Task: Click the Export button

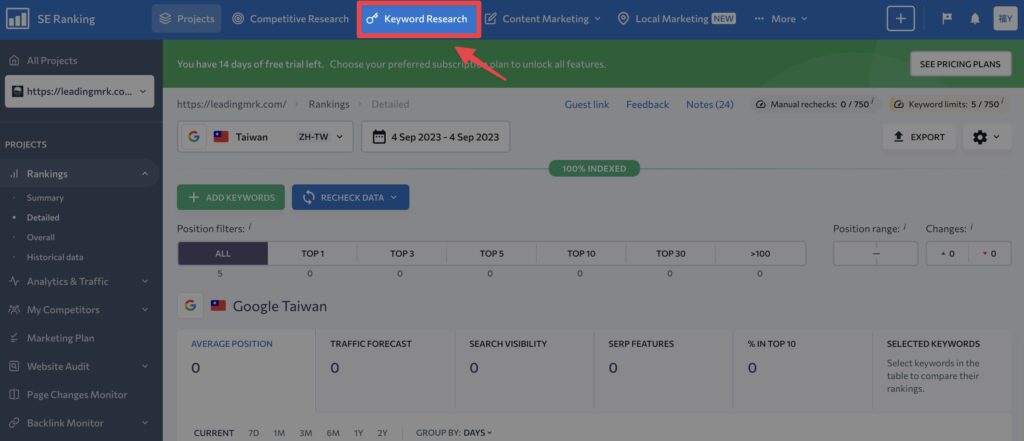Action: click(920, 137)
